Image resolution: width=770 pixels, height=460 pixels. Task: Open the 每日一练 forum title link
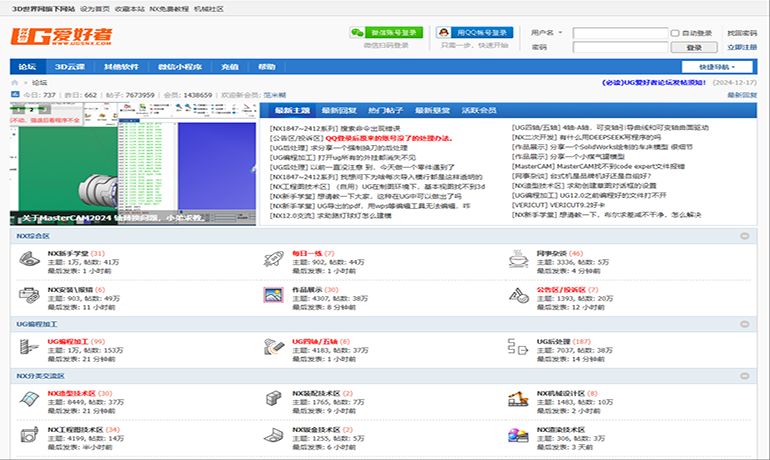[307, 253]
